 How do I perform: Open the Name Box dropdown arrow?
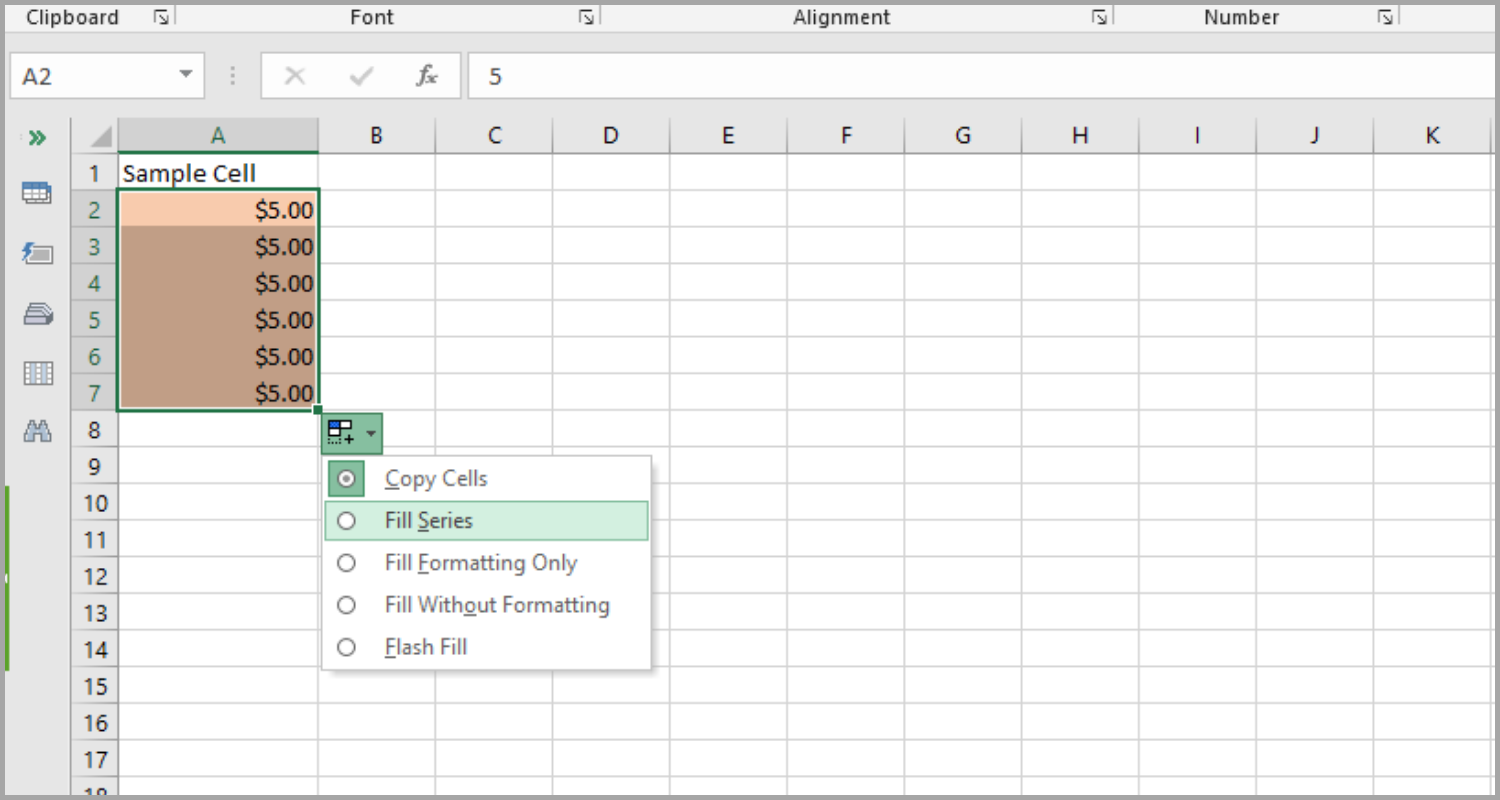pyautogui.click(x=184, y=75)
